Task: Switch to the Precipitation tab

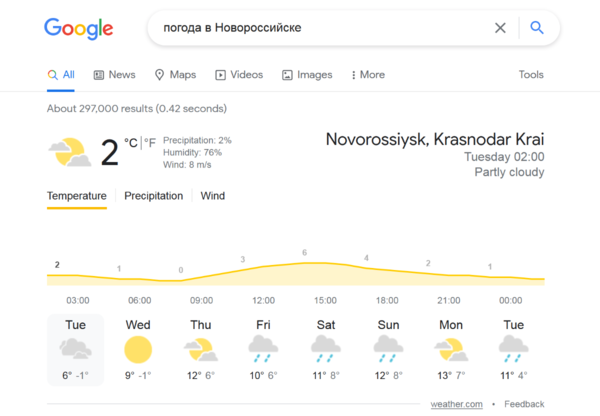Action: click(153, 196)
